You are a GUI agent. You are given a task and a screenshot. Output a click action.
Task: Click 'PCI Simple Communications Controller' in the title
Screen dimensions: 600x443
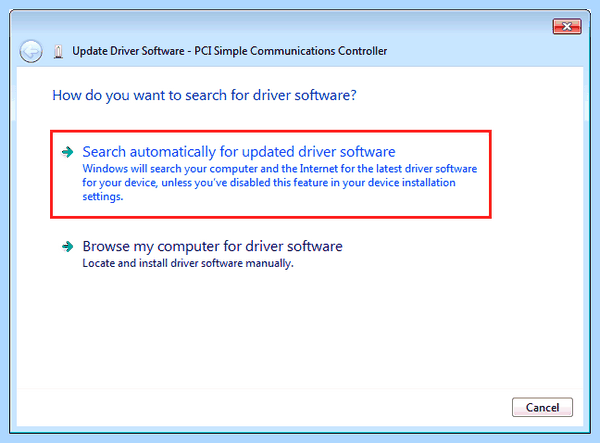tap(291, 51)
